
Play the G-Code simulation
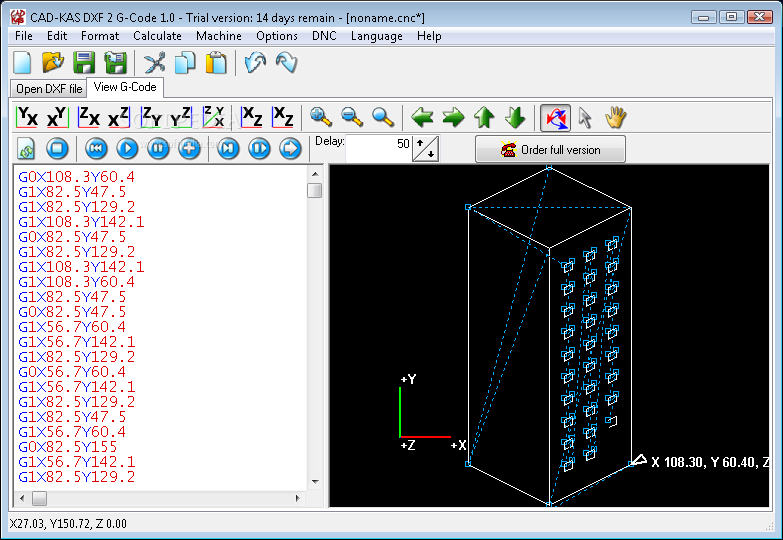(x=127, y=148)
